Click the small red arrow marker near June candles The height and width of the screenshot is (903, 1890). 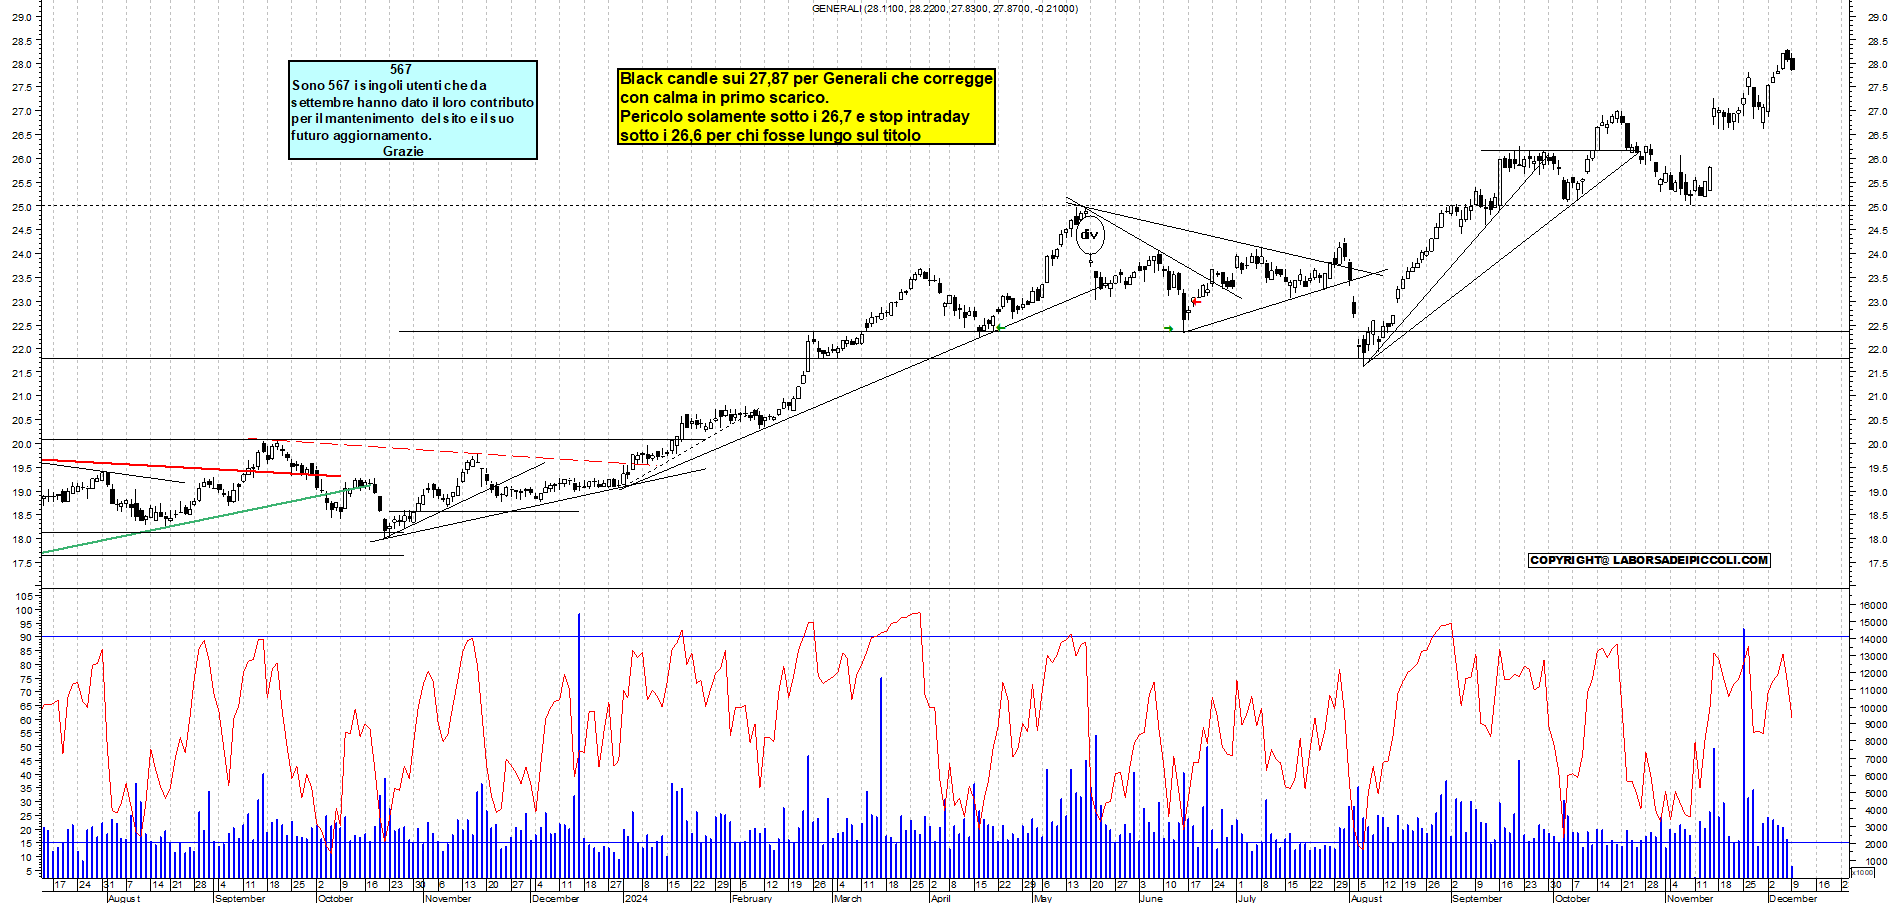tap(1195, 301)
